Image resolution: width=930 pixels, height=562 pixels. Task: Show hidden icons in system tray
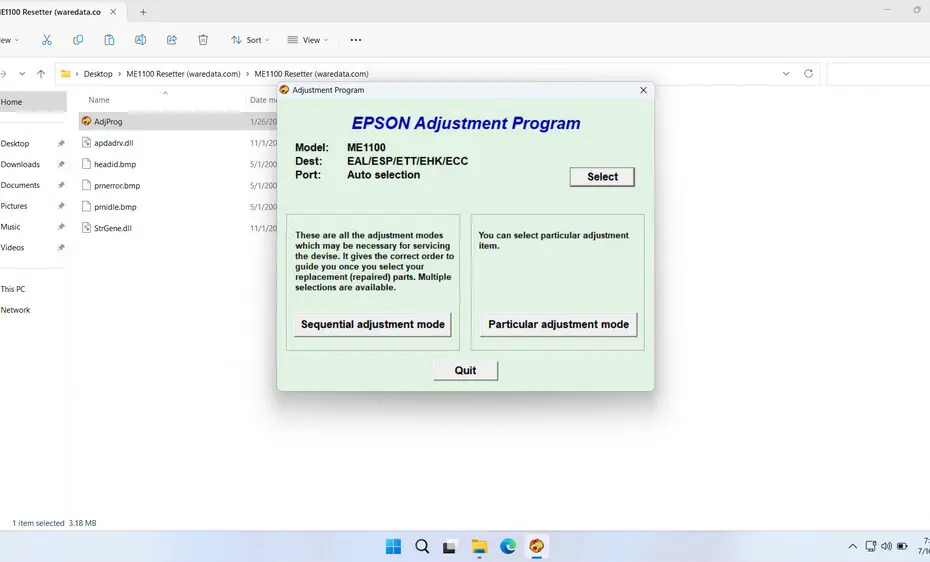click(x=852, y=546)
